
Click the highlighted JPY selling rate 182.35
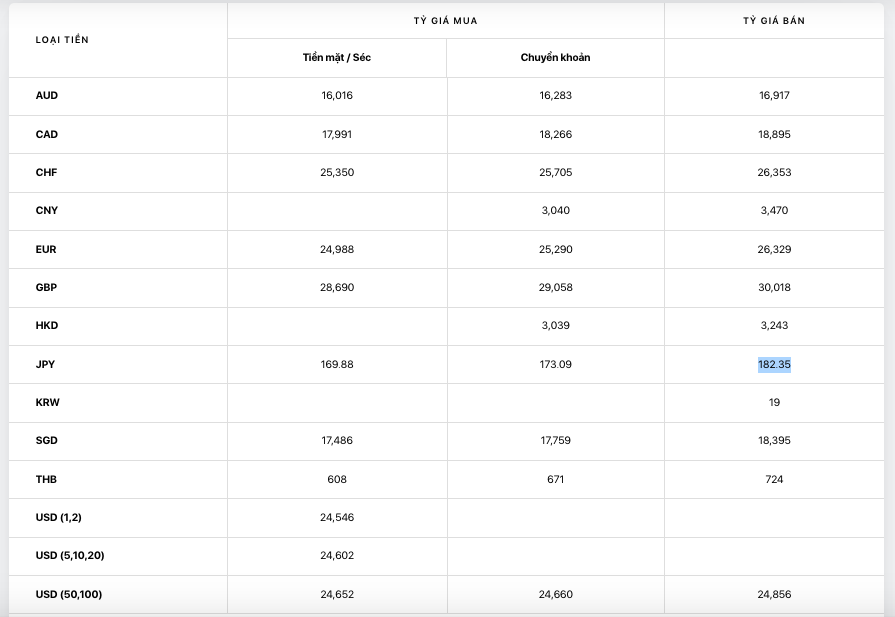coord(774,364)
